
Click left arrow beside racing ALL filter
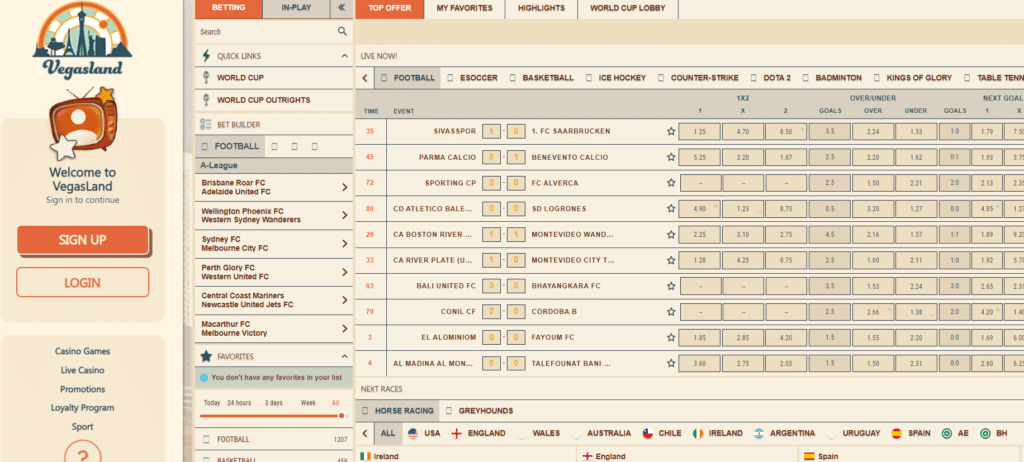365,433
